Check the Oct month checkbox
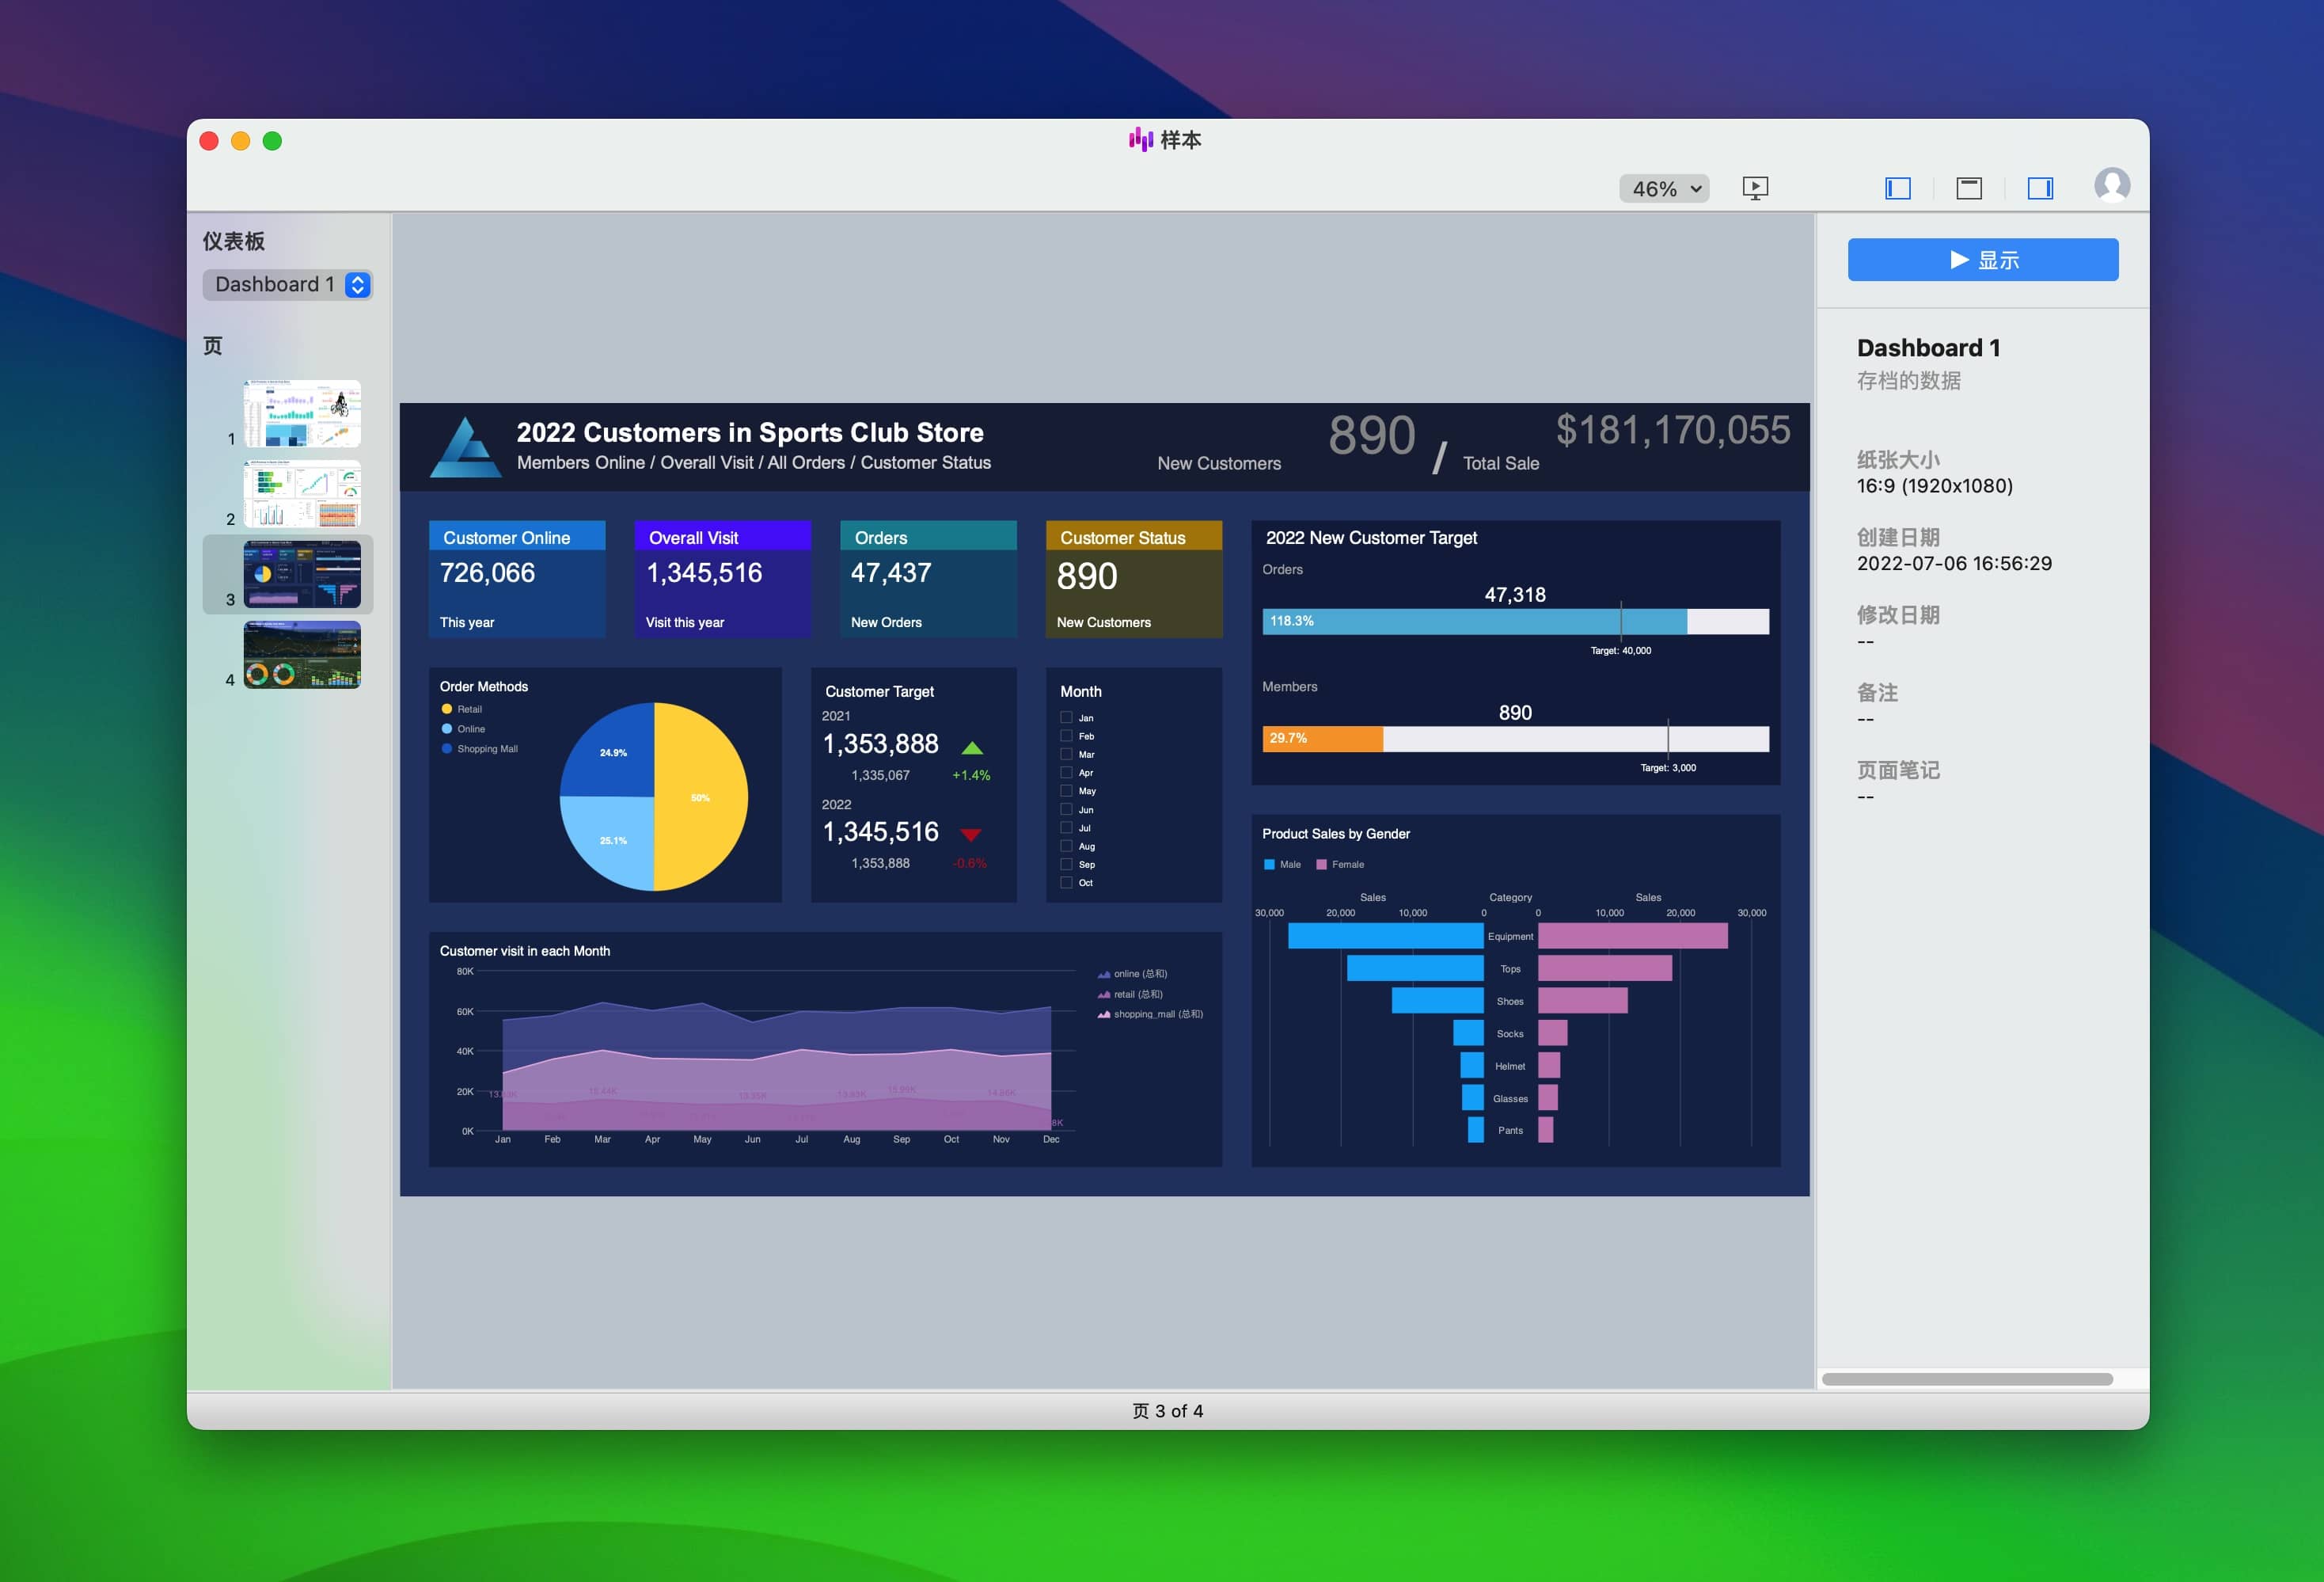Image resolution: width=2324 pixels, height=1582 pixels. [1067, 883]
